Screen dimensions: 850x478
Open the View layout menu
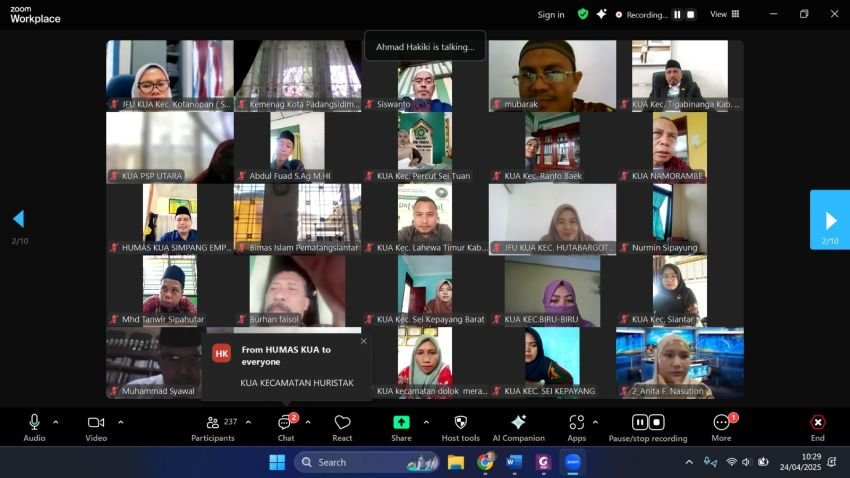(725, 14)
